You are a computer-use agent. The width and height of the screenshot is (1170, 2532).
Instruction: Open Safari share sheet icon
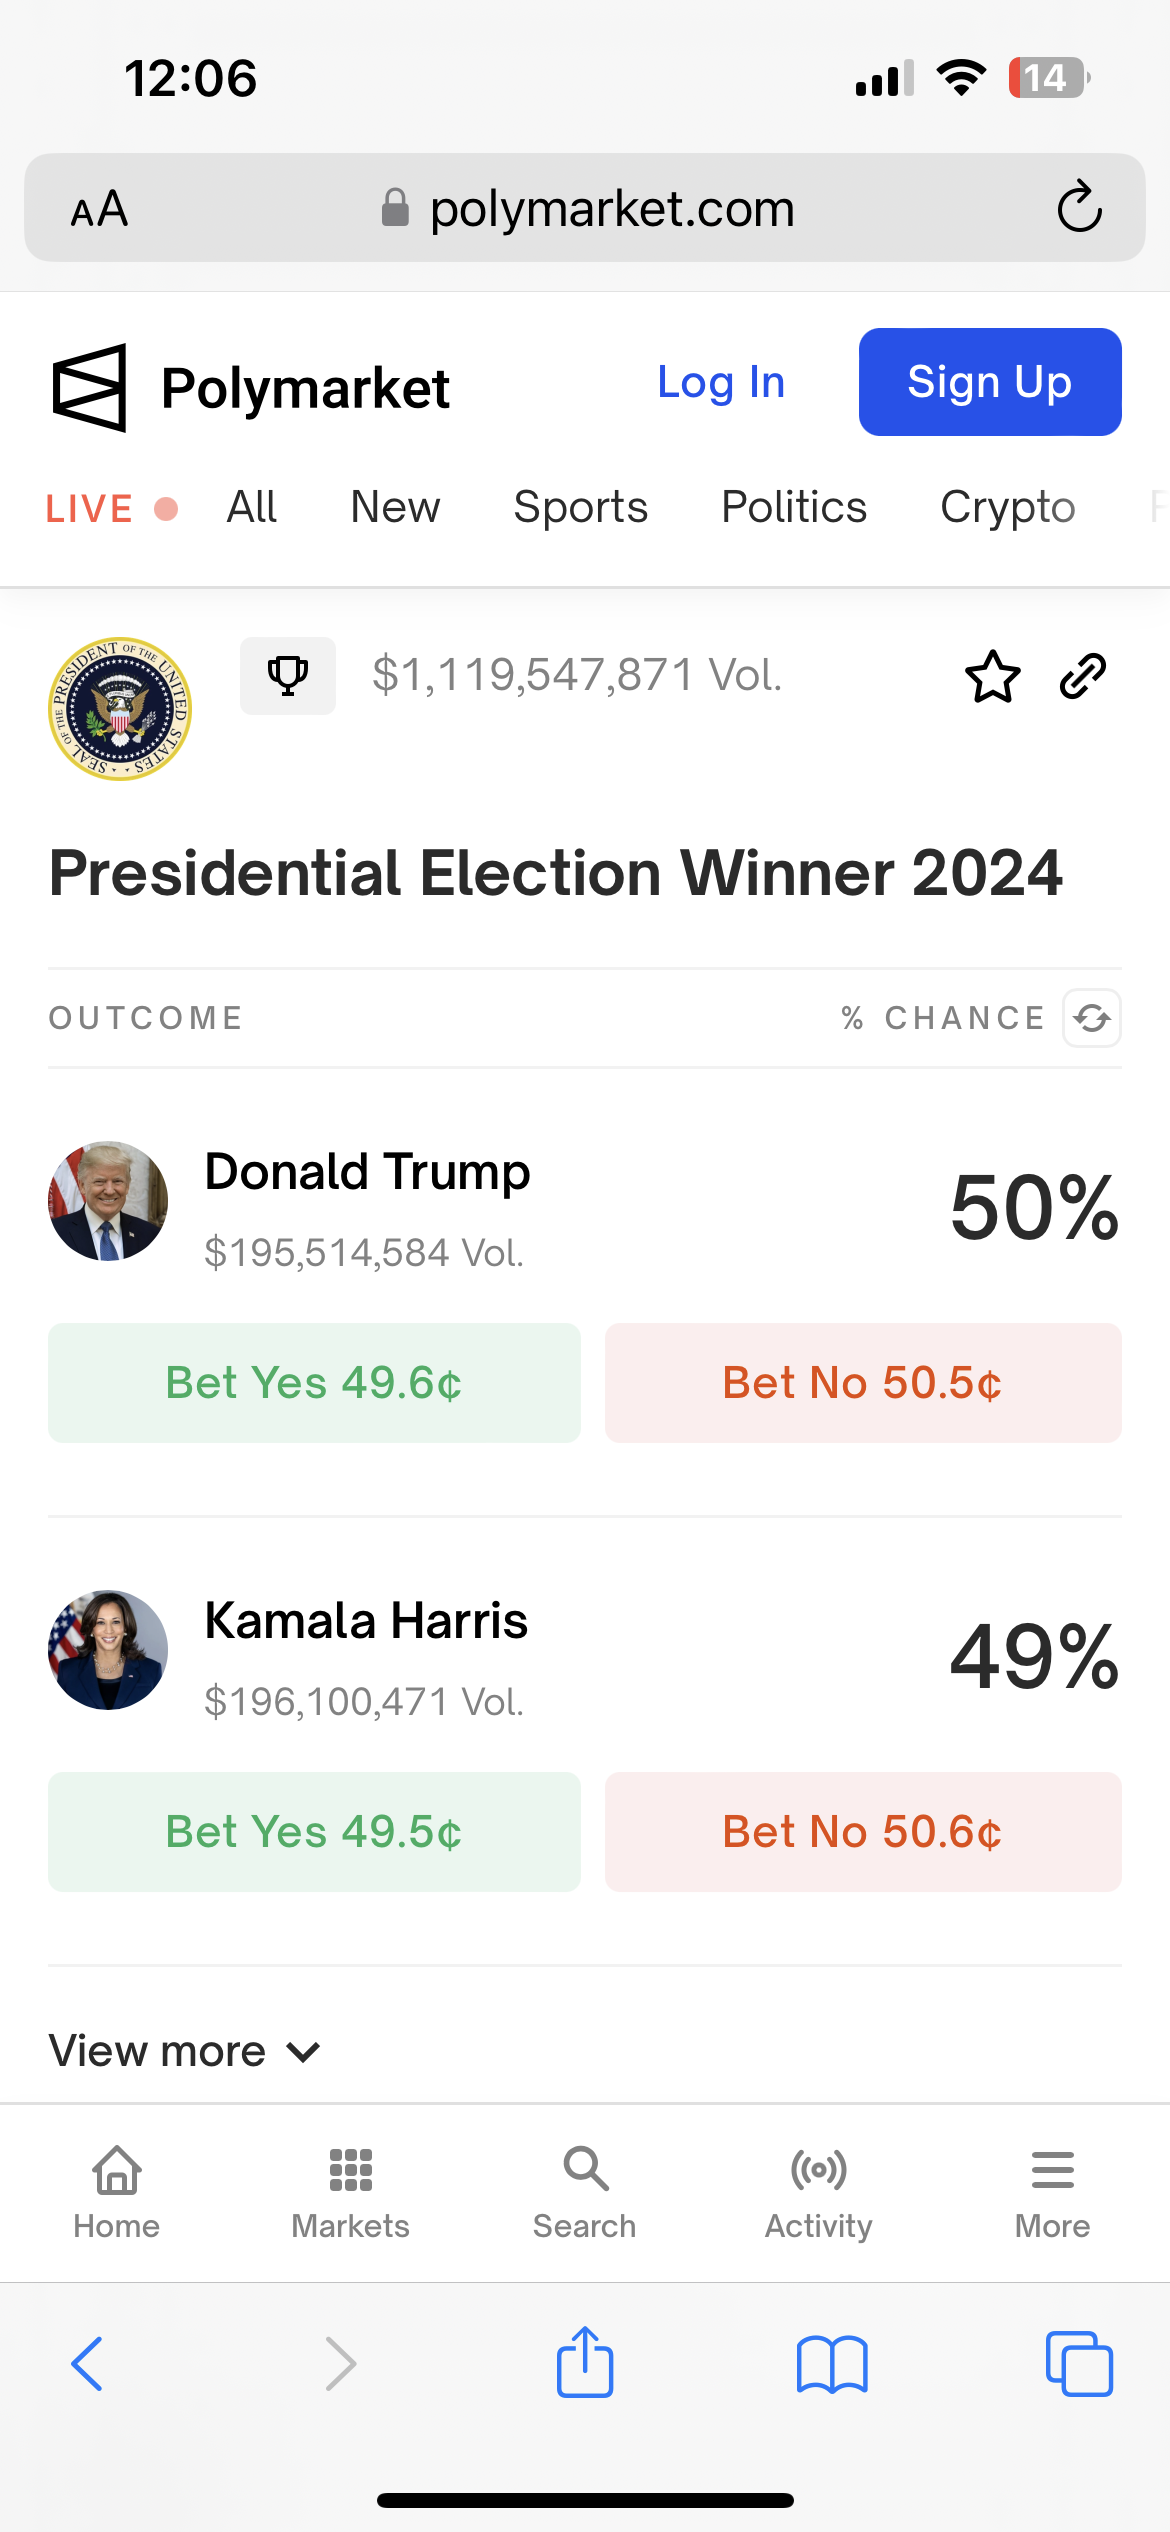tap(585, 2362)
